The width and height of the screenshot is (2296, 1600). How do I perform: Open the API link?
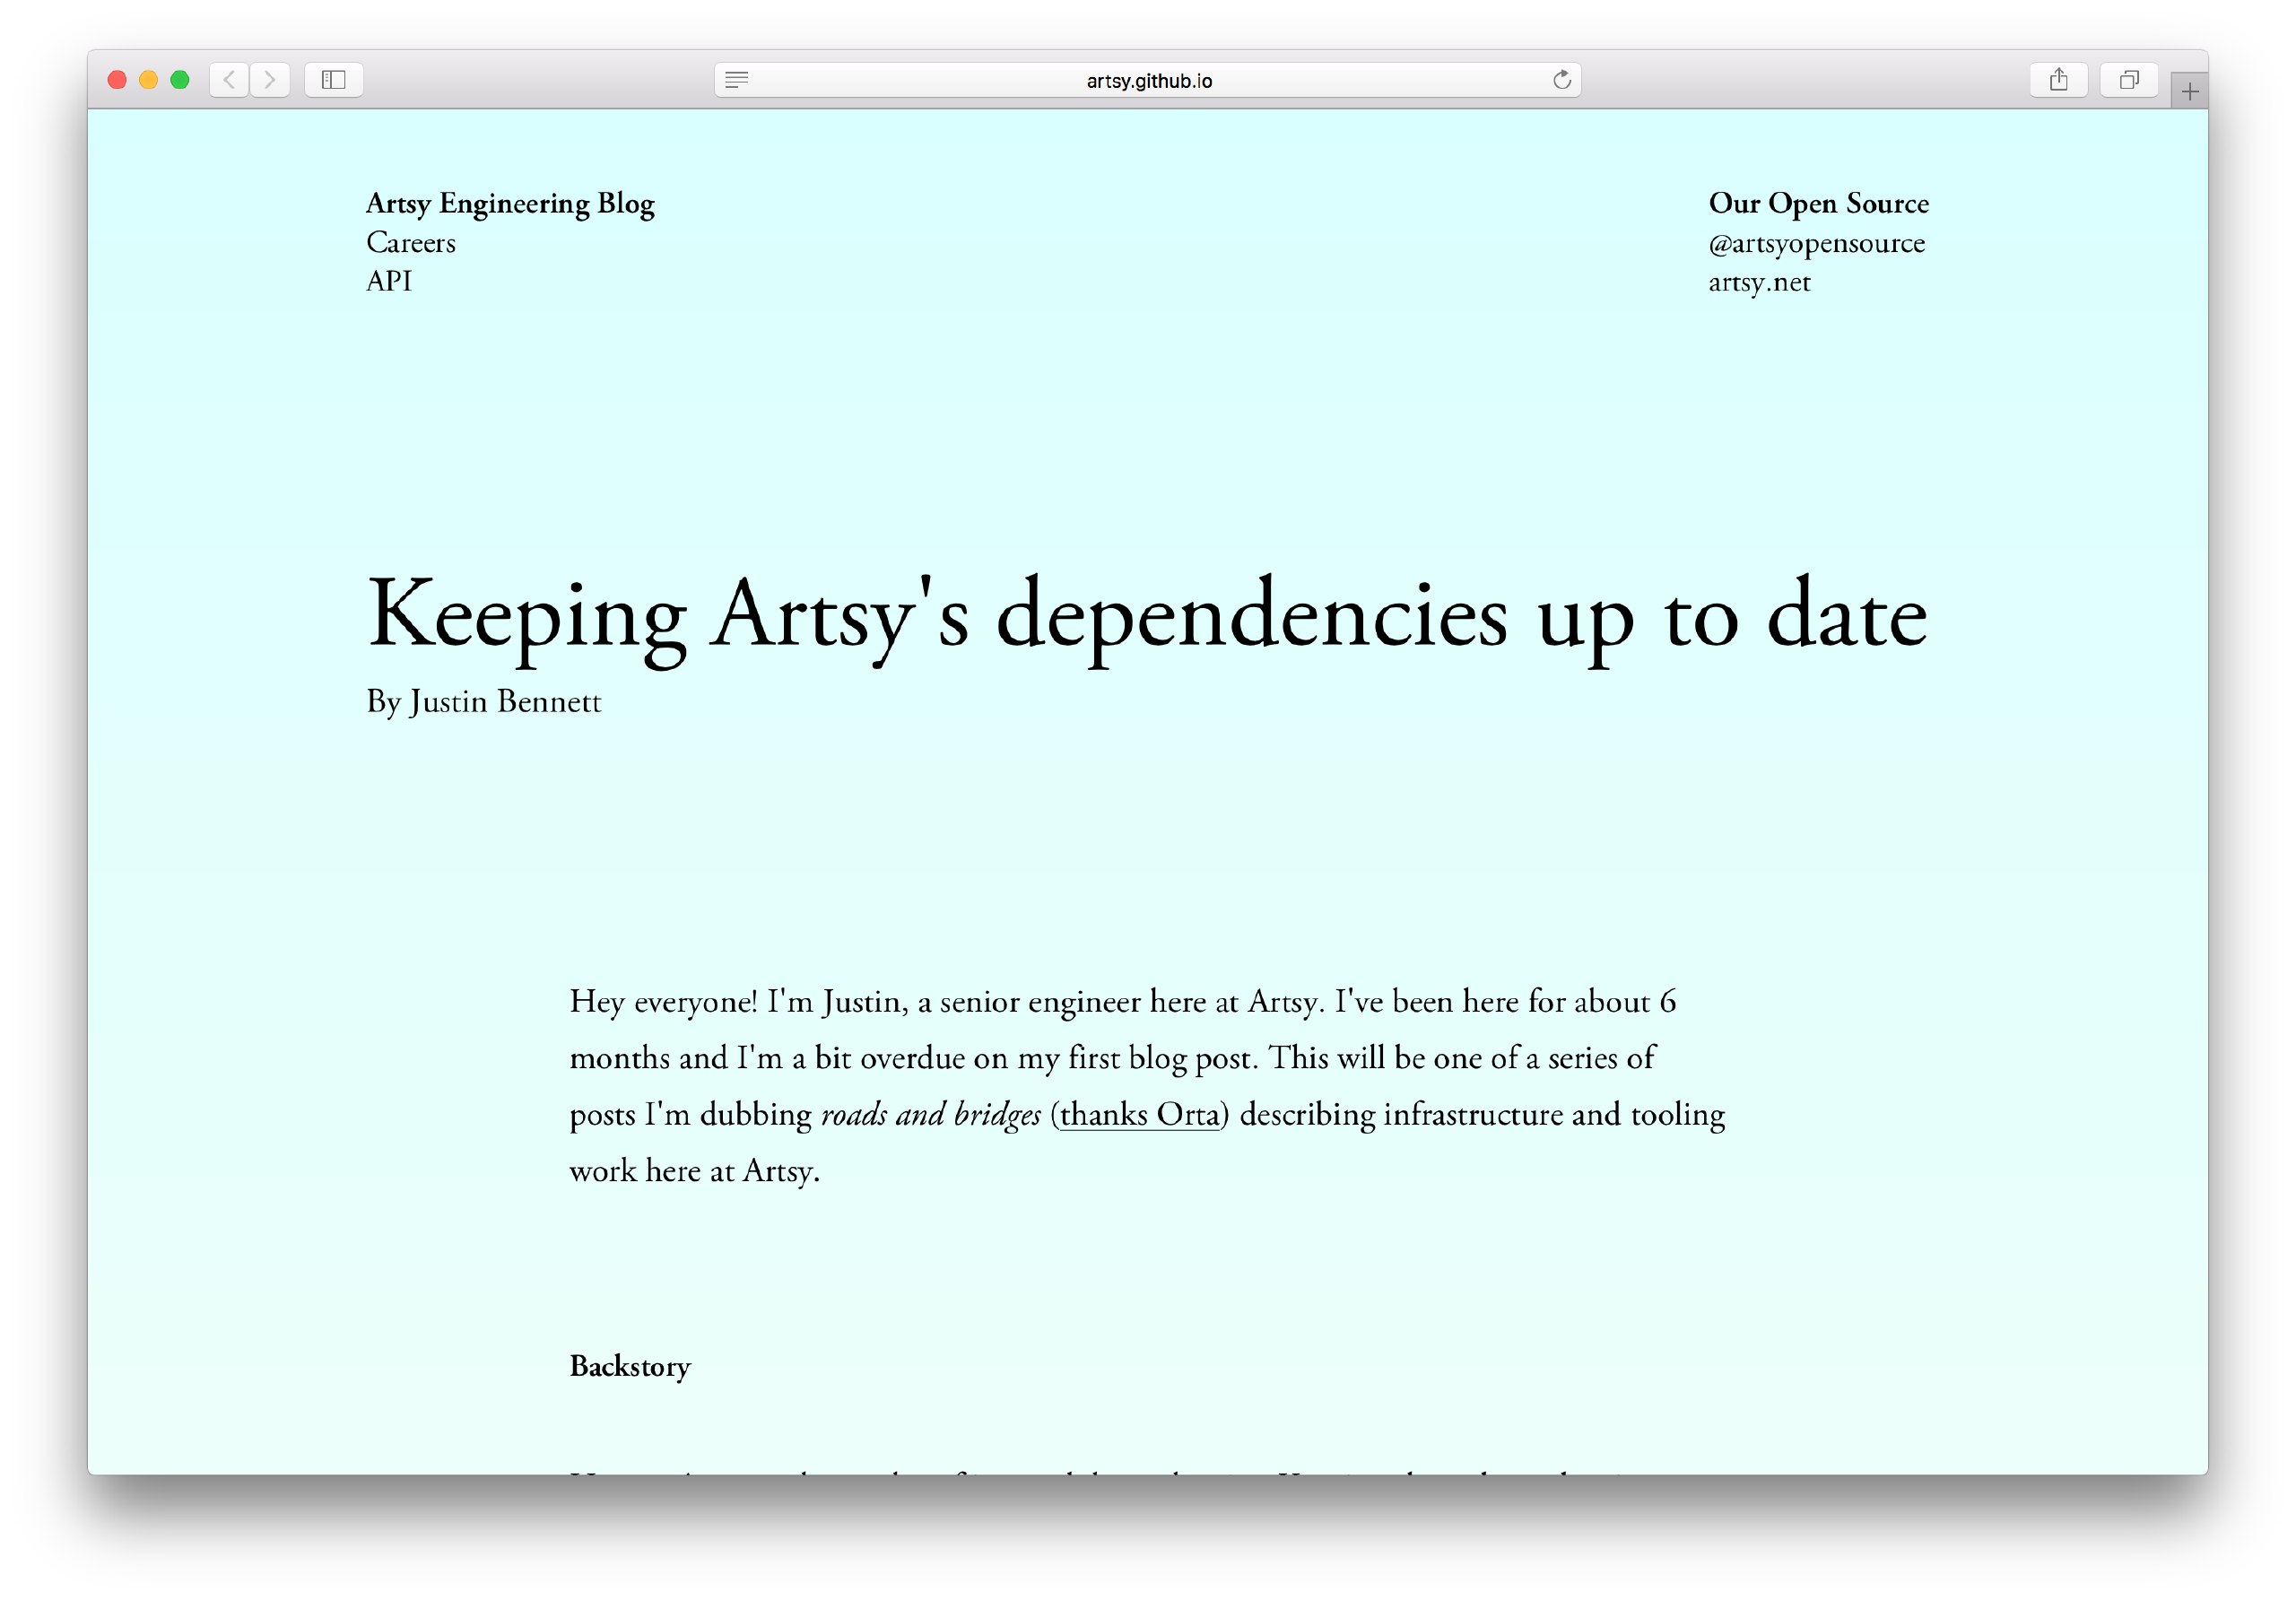[x=389, y=281]
